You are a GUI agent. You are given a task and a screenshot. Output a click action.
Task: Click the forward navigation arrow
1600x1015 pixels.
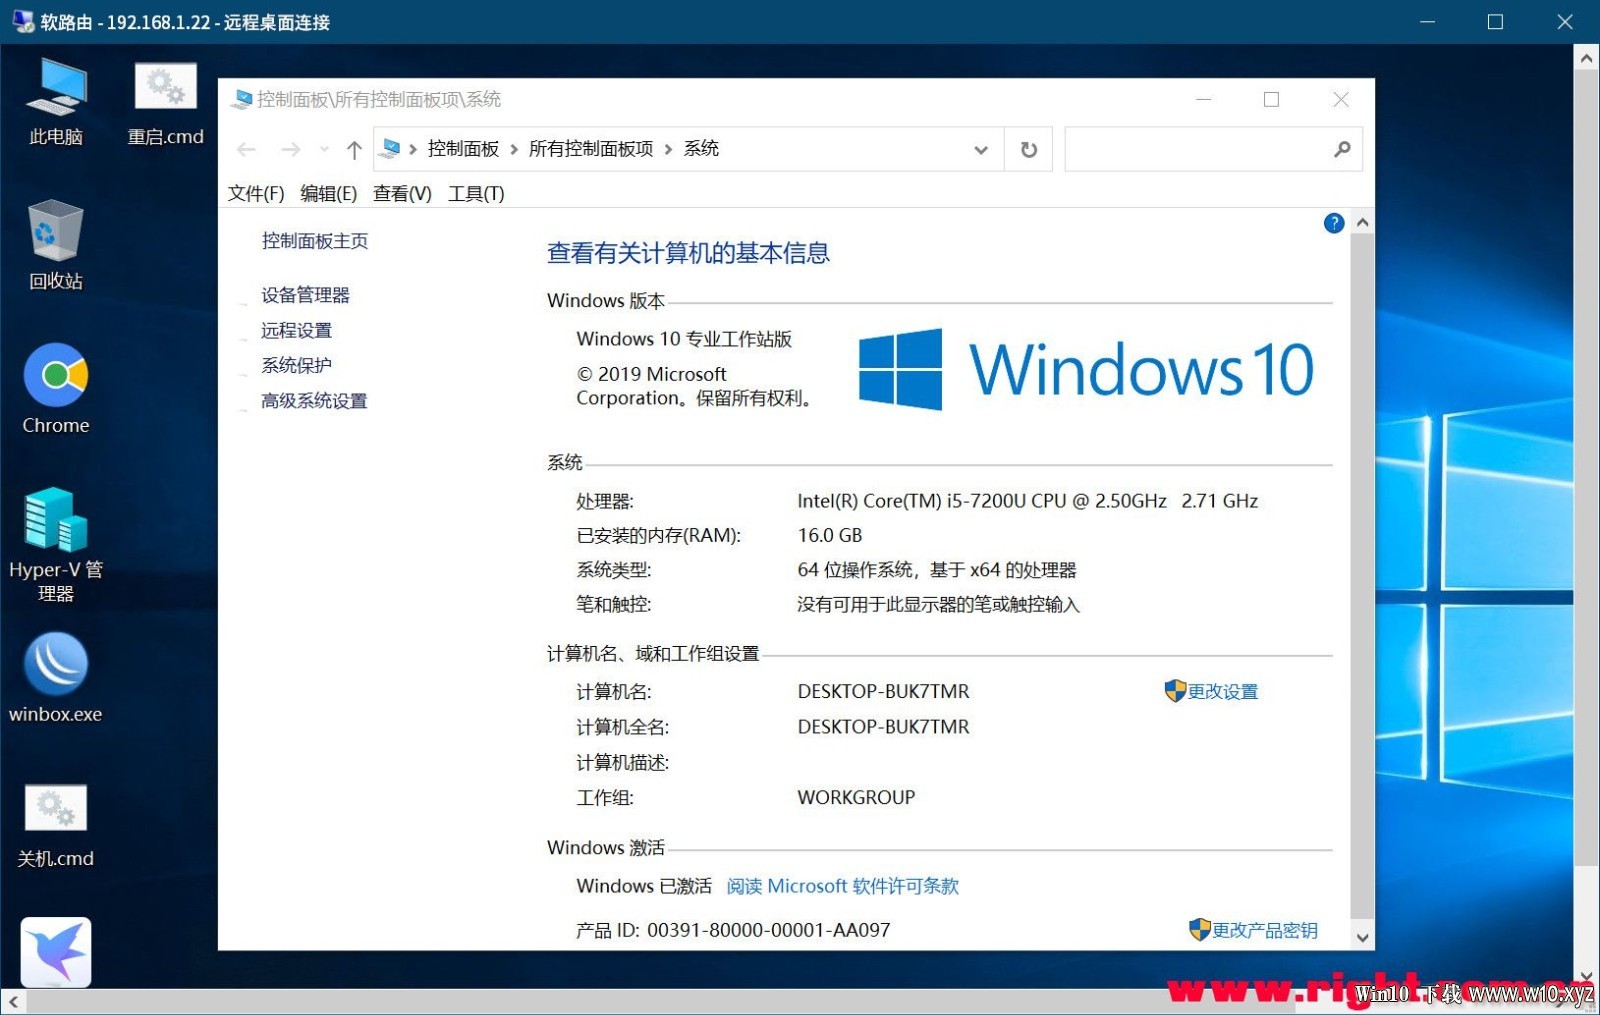291,150
